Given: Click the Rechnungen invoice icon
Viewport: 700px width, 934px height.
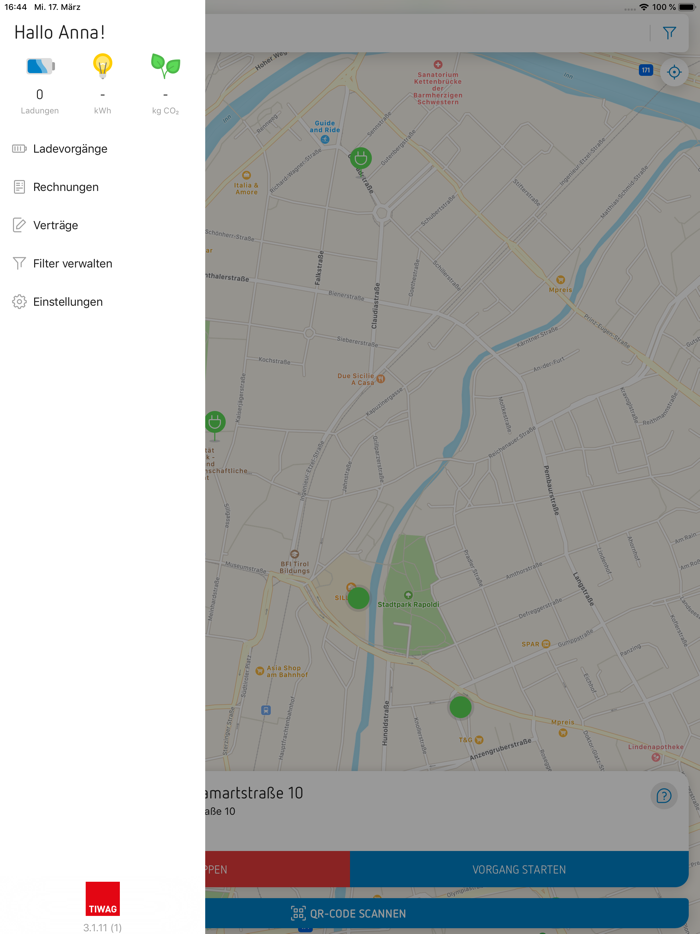Looking at the screenshot, I should click(x=18, y=187).
